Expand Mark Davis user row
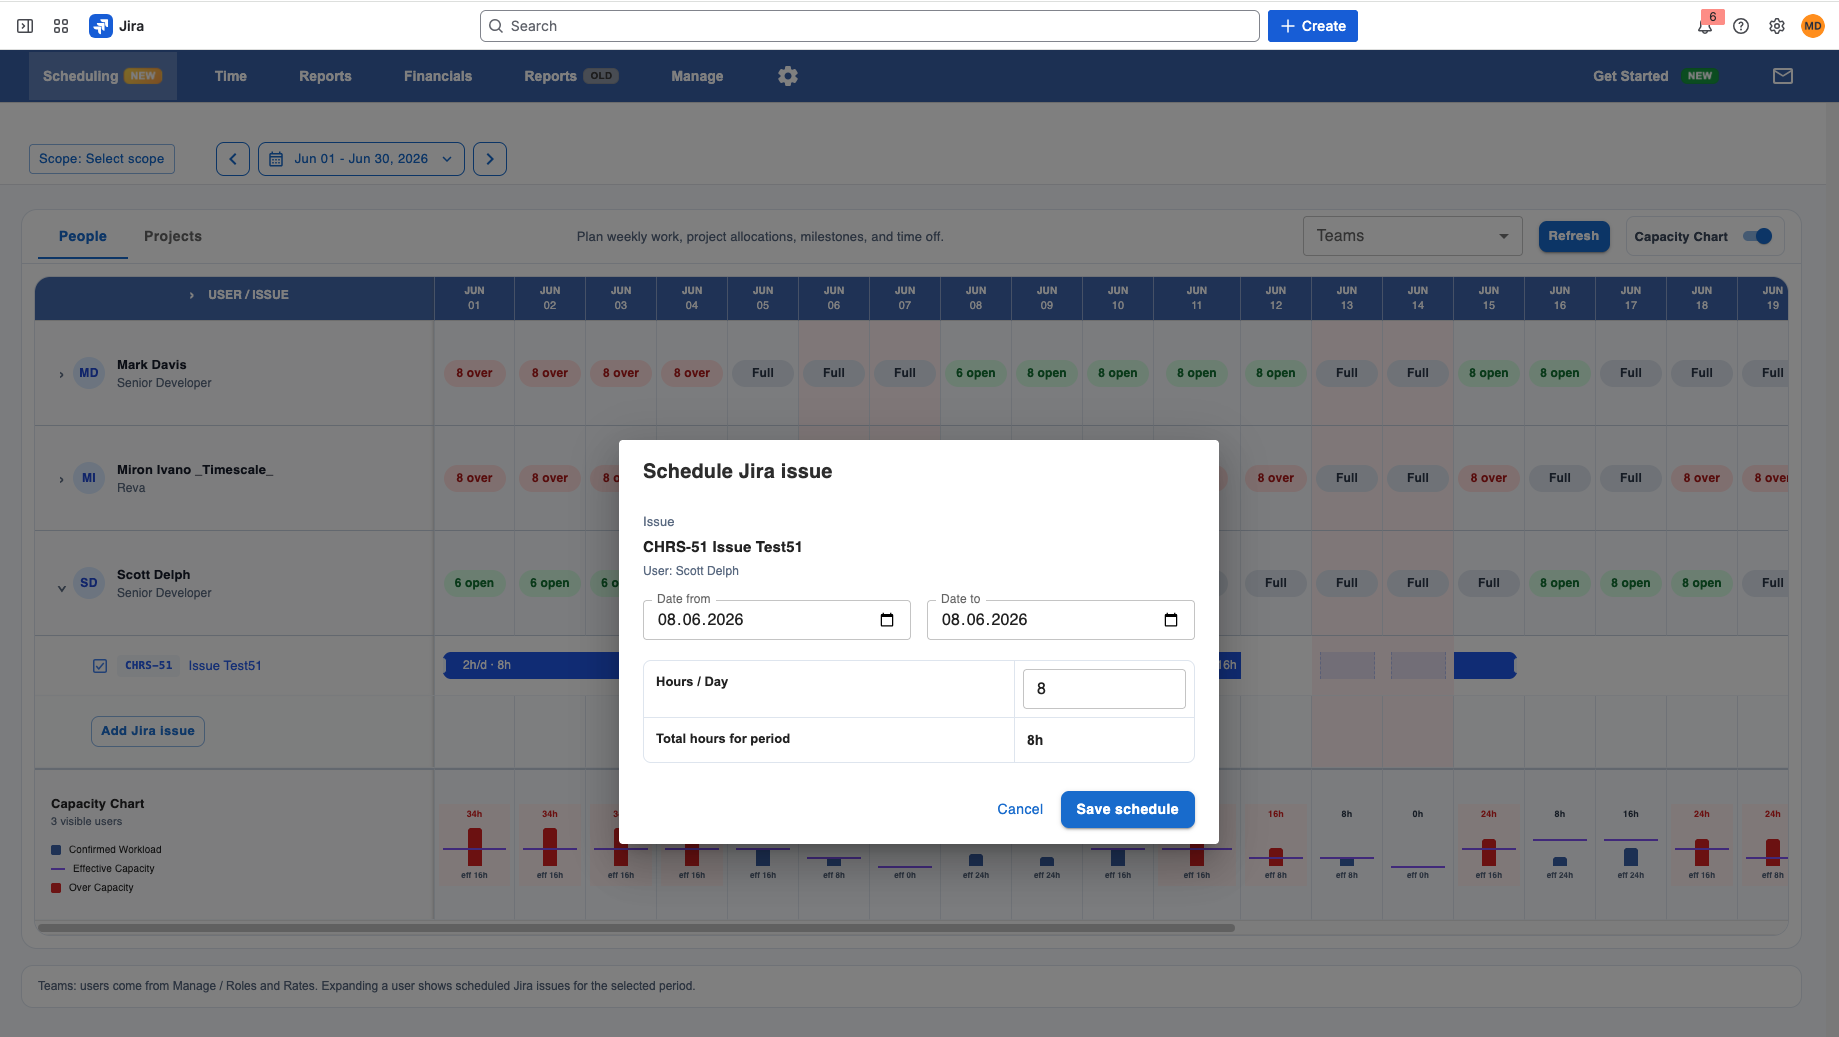Image resolution: width=1839 pixels, height=1037 pixels. [61, 375]
